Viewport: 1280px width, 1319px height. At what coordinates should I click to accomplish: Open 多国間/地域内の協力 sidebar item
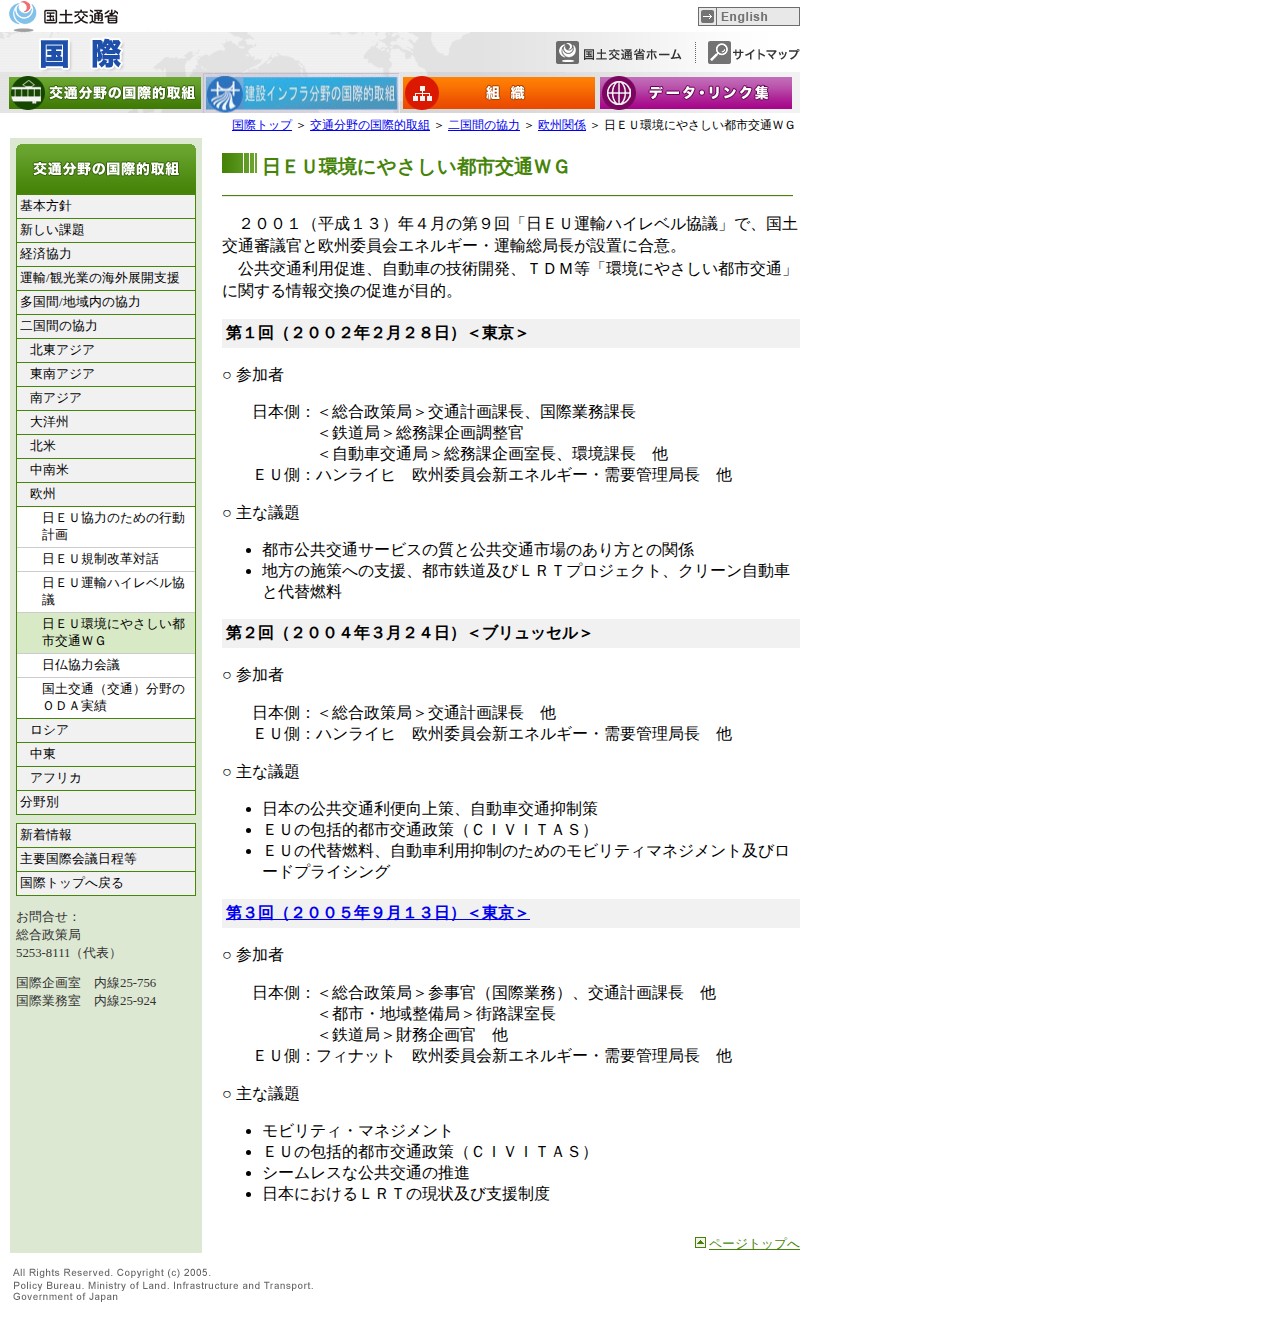106,302
